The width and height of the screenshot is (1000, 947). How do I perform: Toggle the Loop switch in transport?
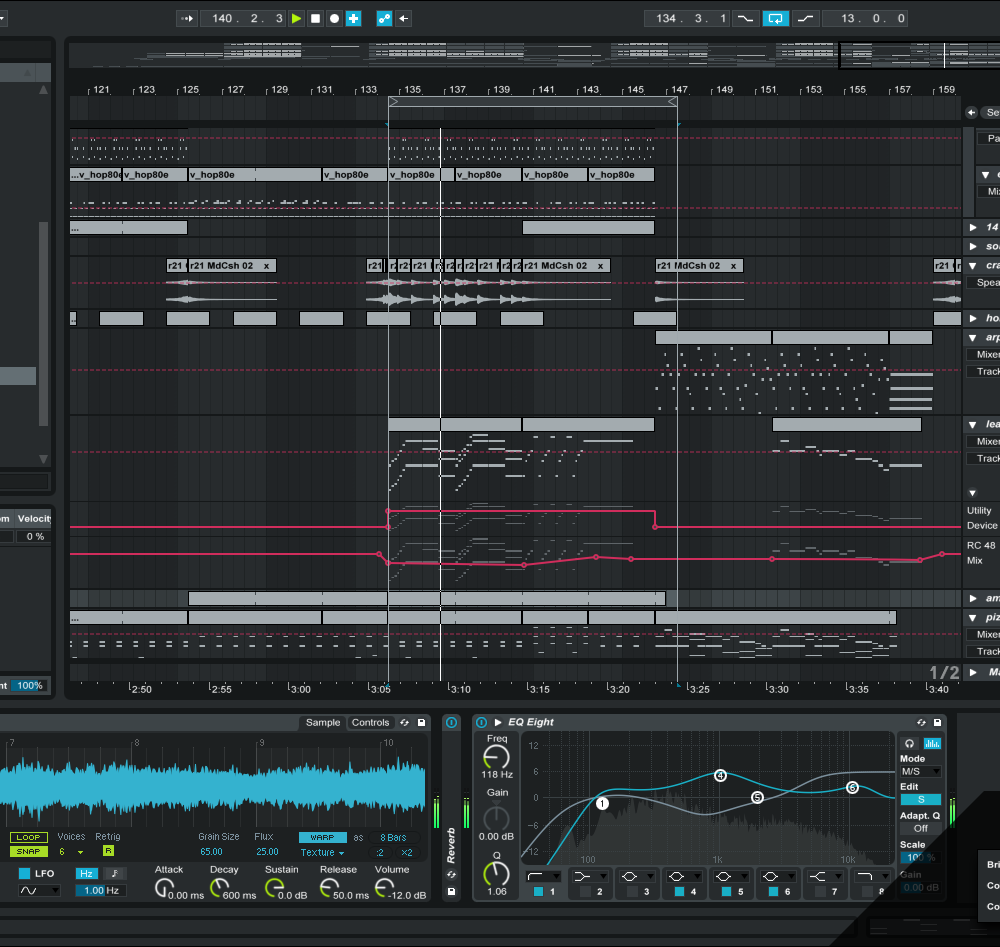pyautogui.click(x=776, y=18)
